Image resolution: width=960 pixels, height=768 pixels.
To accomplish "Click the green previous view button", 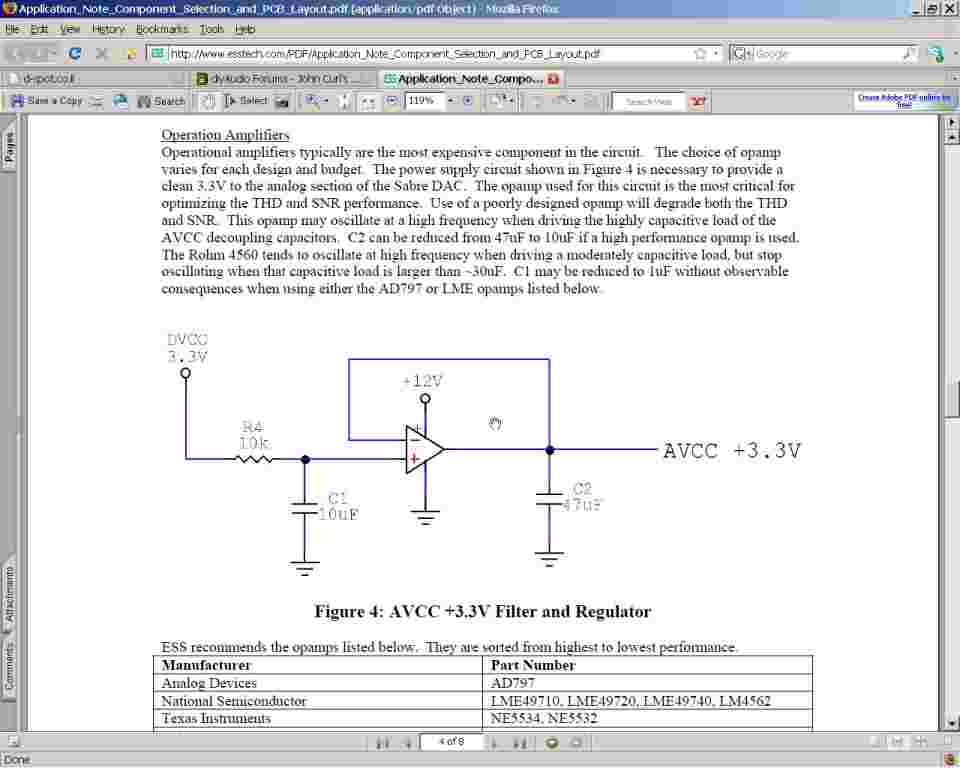I will tap(552, 743).
